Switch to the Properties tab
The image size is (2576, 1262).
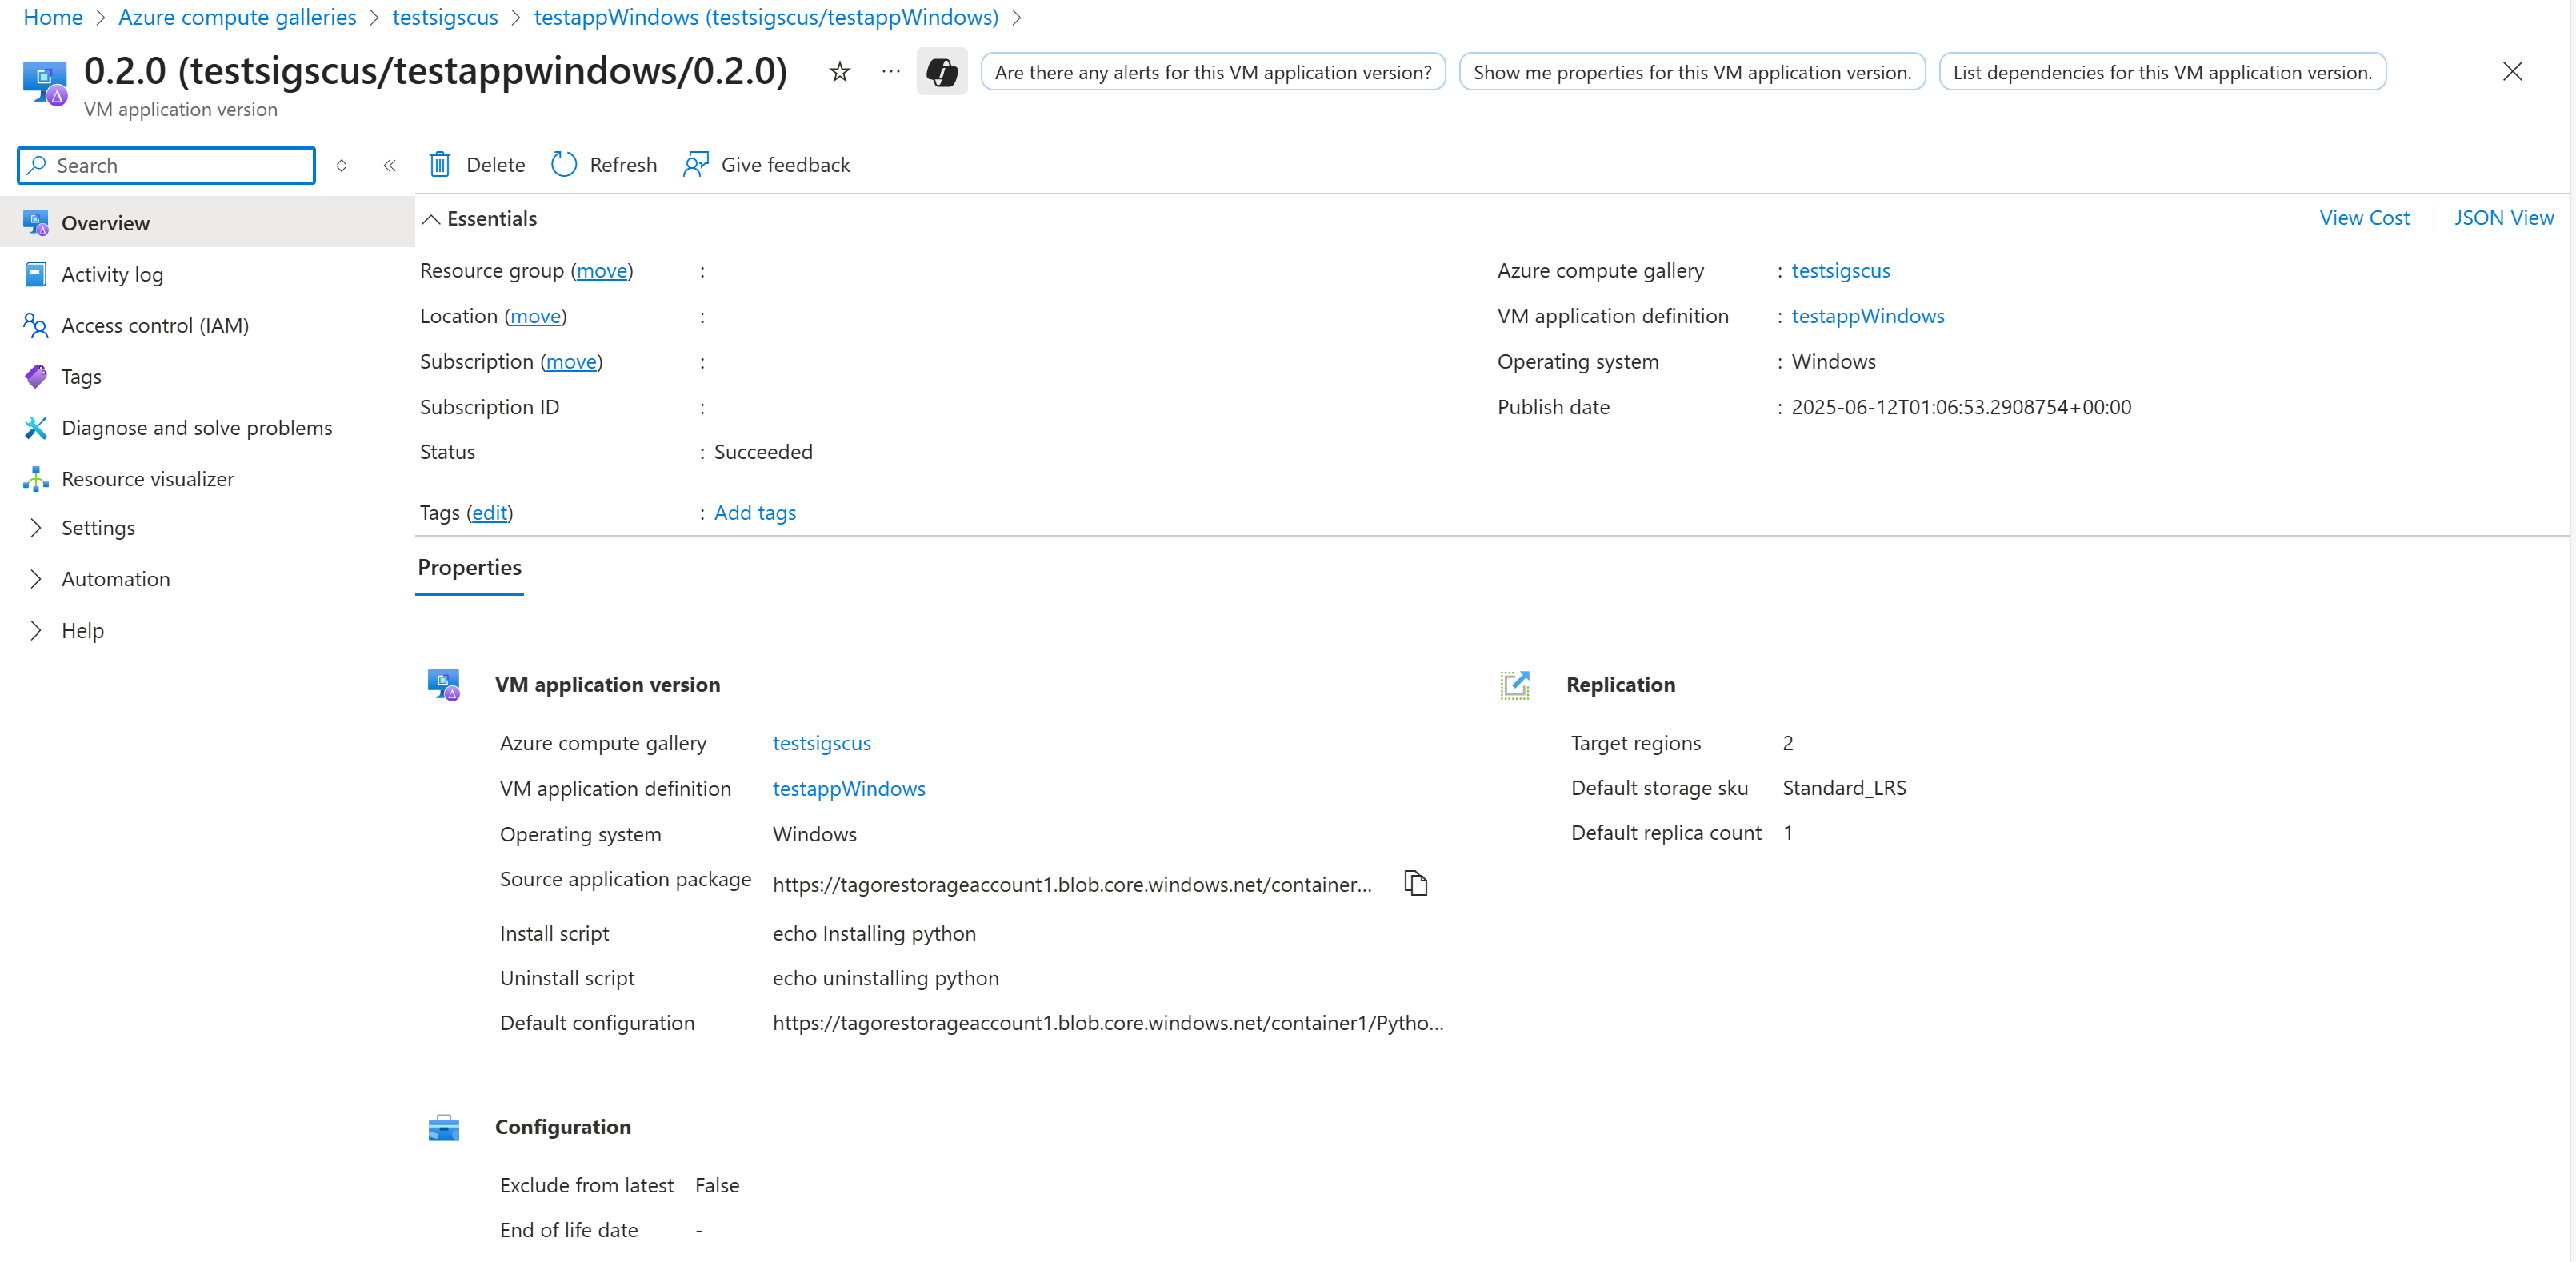click(x=469, y=567)
